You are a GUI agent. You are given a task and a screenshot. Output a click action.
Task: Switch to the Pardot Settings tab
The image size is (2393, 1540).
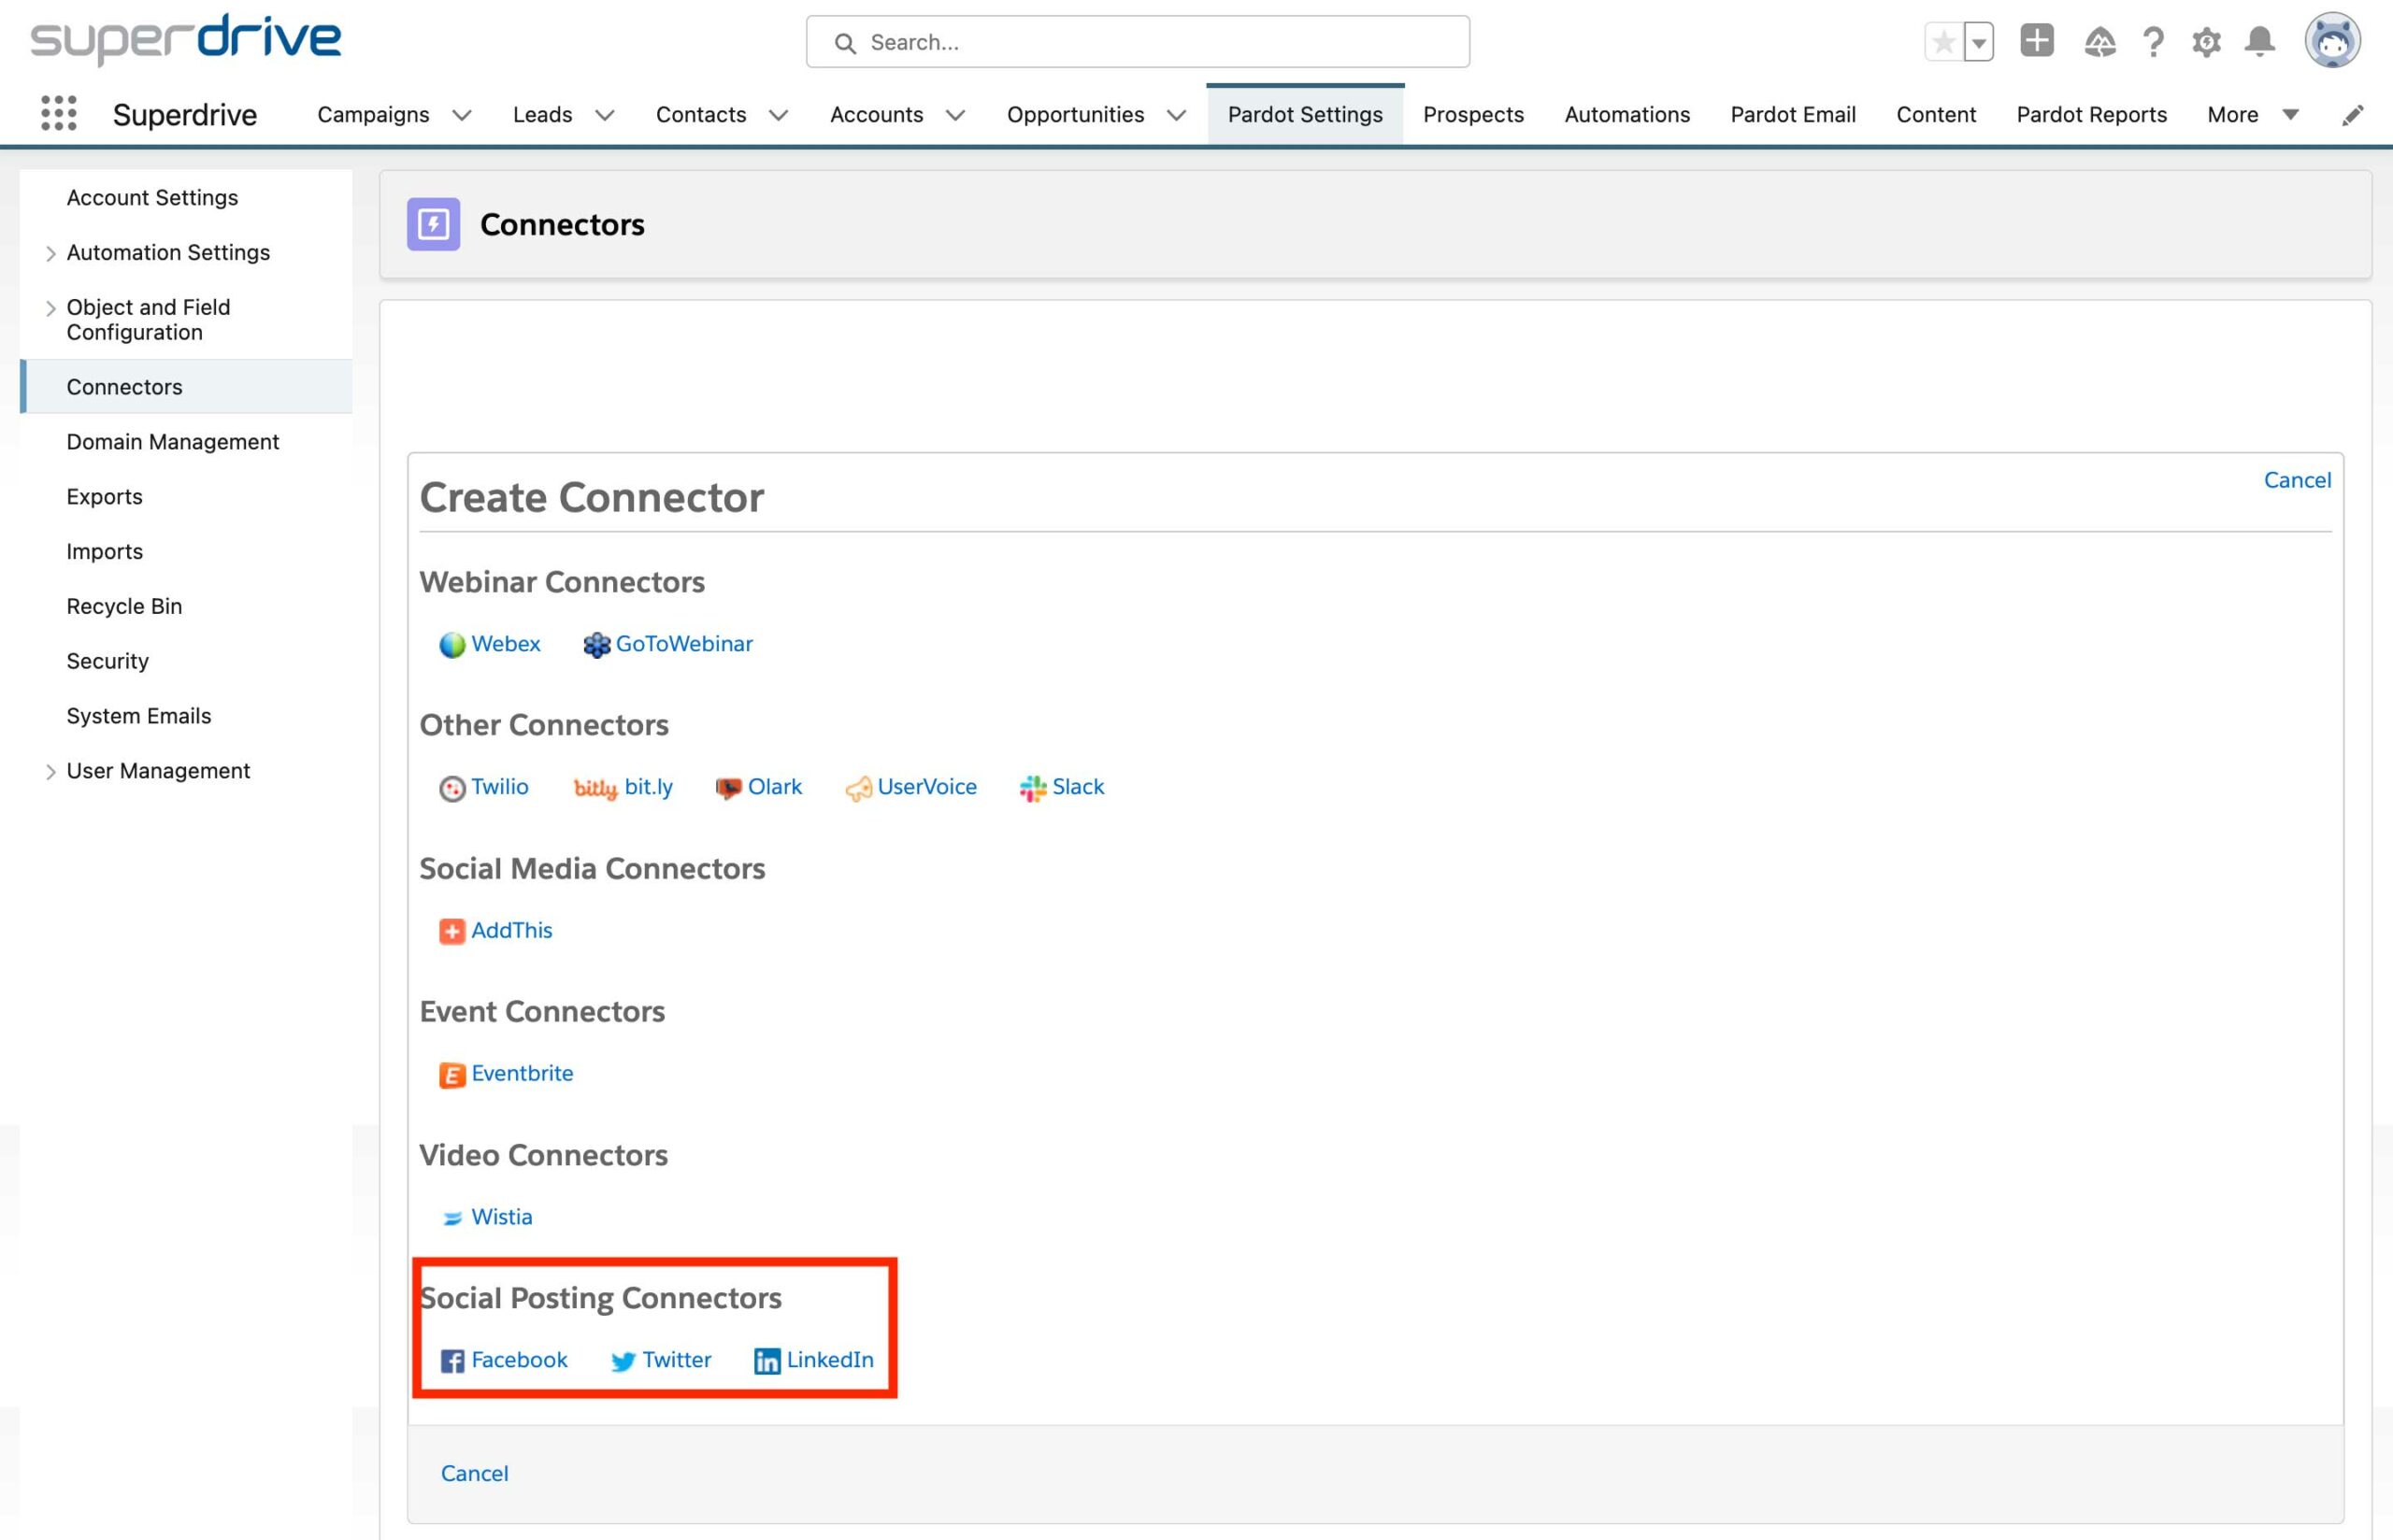[1305, 114]
